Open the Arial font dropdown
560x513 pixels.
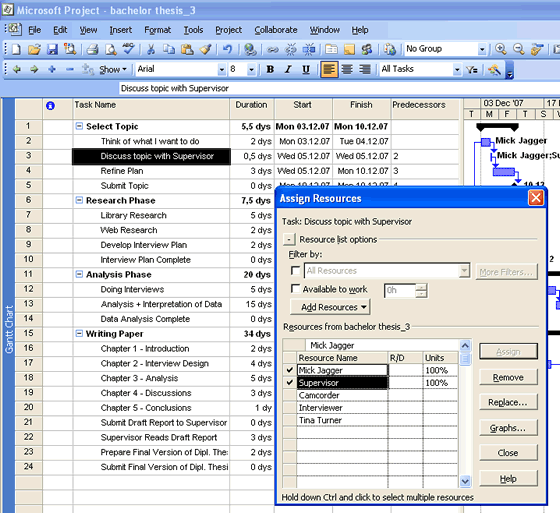click(222, 69)
